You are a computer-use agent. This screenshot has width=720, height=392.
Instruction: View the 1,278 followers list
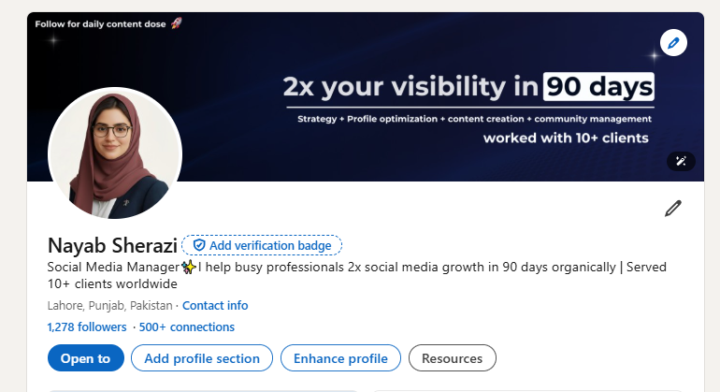click(x=87, y=327)
